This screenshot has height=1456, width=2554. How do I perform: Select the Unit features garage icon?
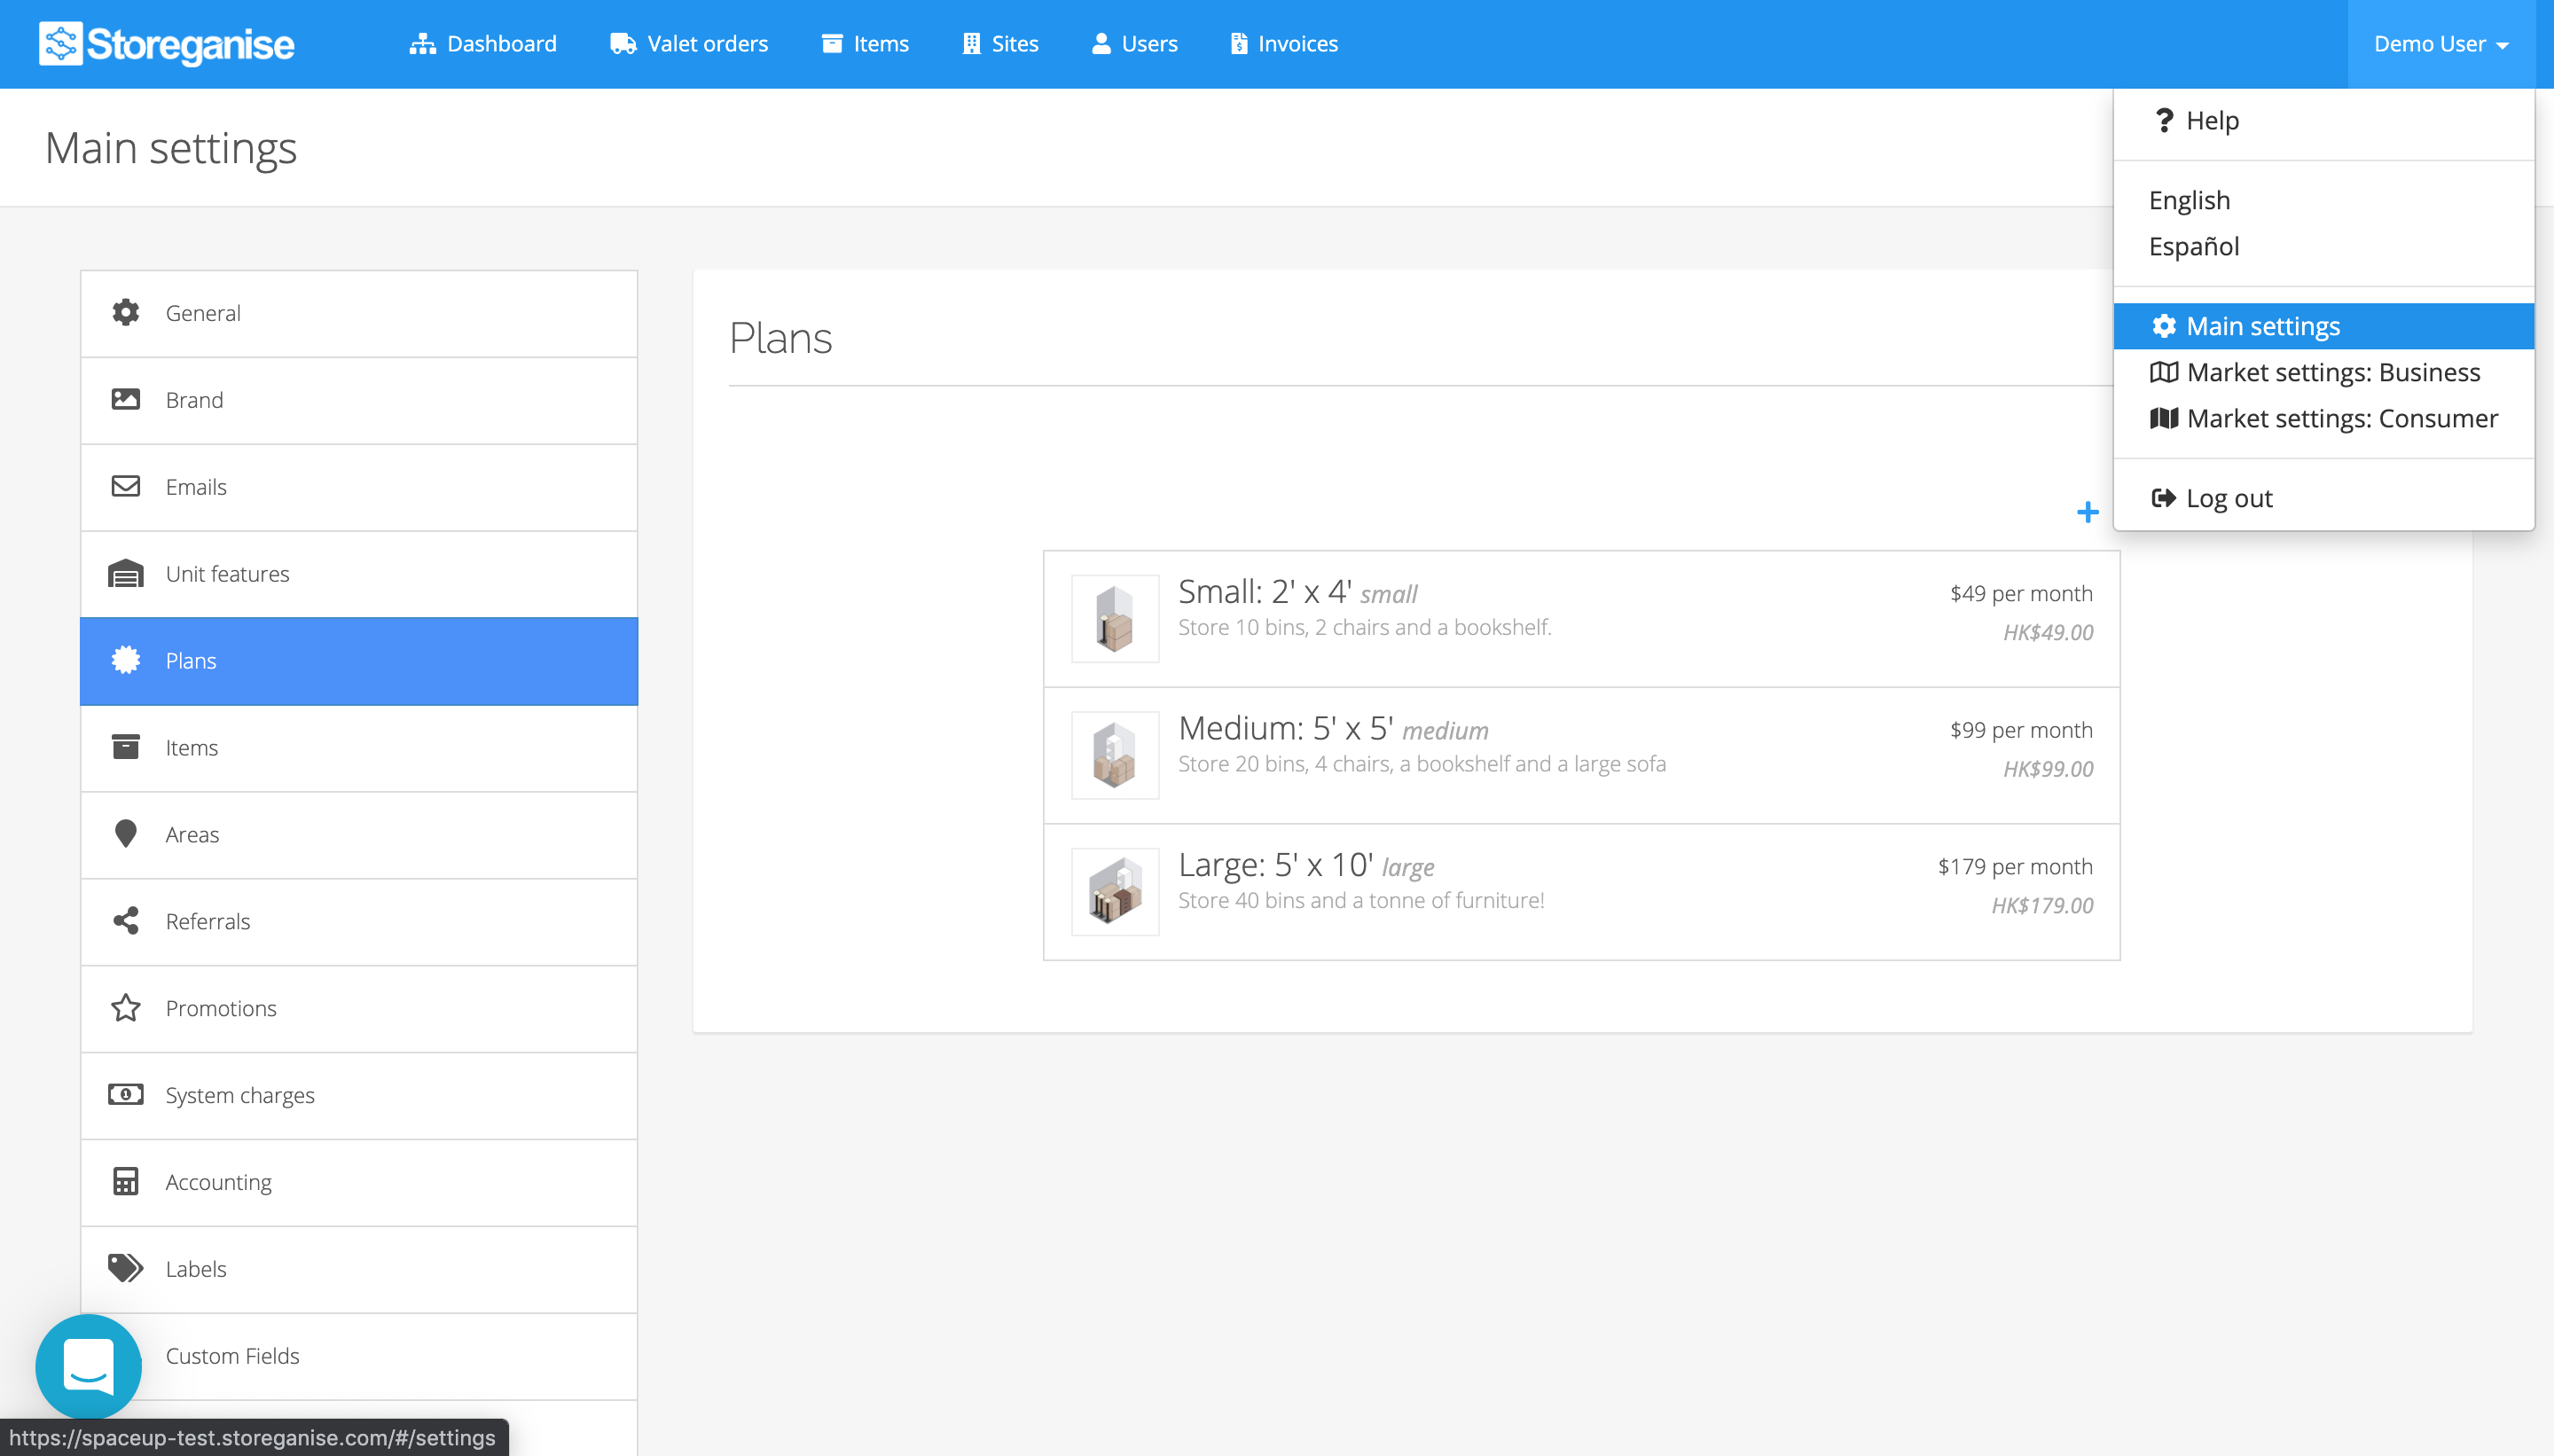[125, 574]
